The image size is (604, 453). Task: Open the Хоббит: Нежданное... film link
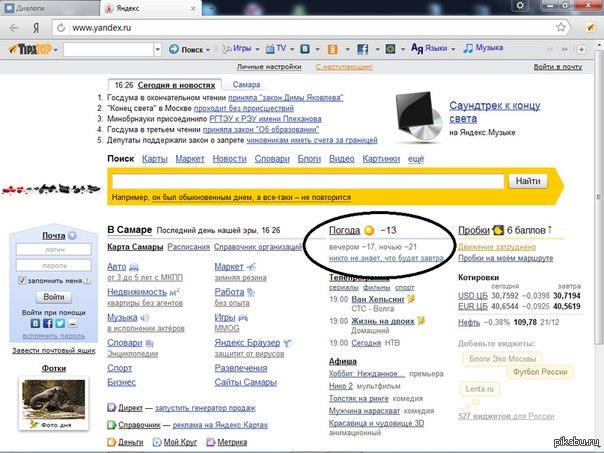[367, 374]
